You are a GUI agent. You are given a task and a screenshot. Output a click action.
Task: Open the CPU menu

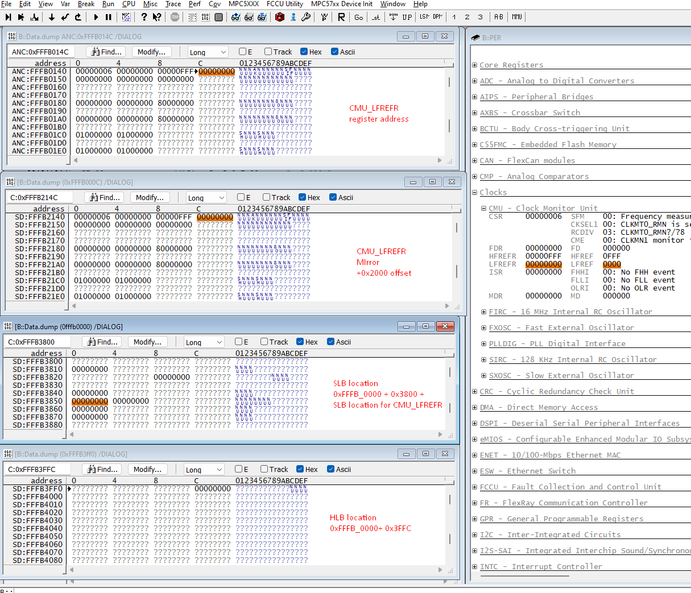pos(129,4)
